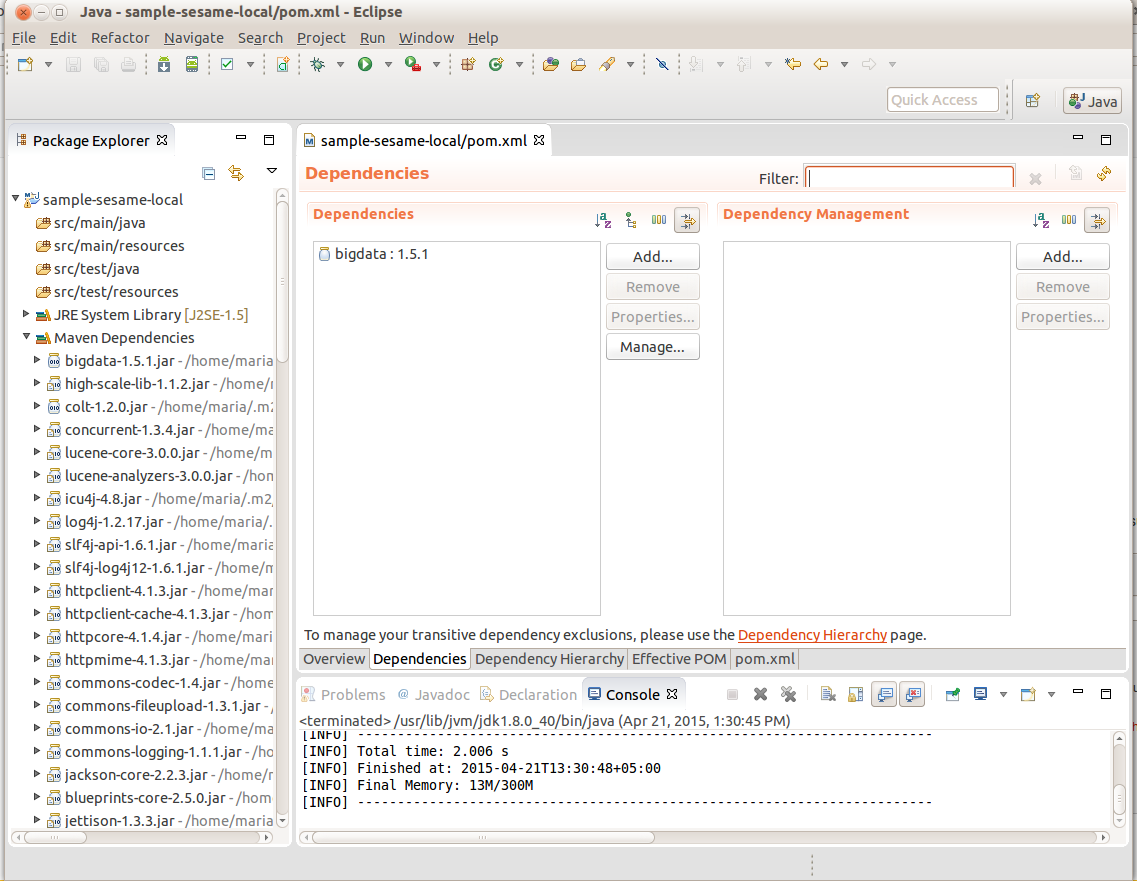Open the Package Explorer view menu triangle
This screenshot has width=1137, height=881.
(x=272, y=171)
